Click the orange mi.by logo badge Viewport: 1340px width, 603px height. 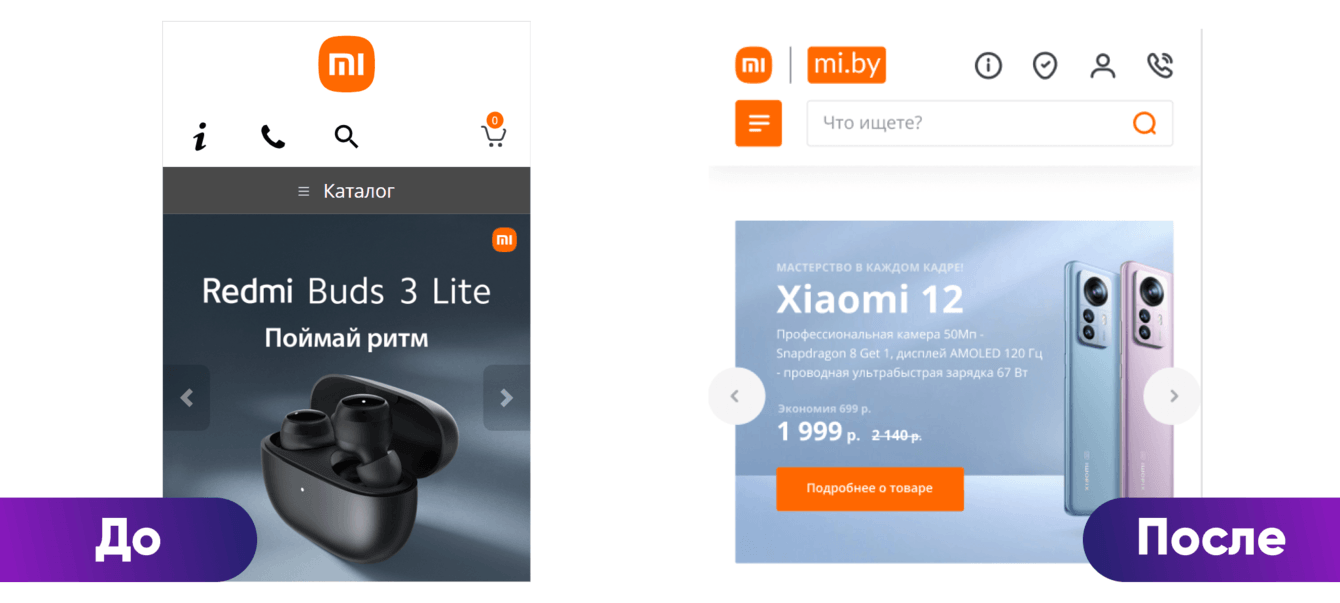846,65
